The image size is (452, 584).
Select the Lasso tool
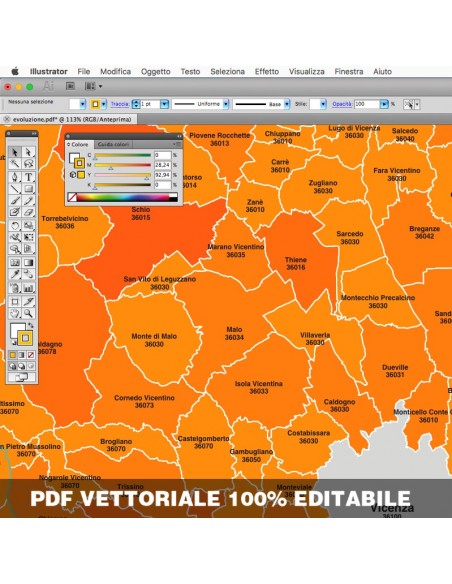[x=29, y=164]
